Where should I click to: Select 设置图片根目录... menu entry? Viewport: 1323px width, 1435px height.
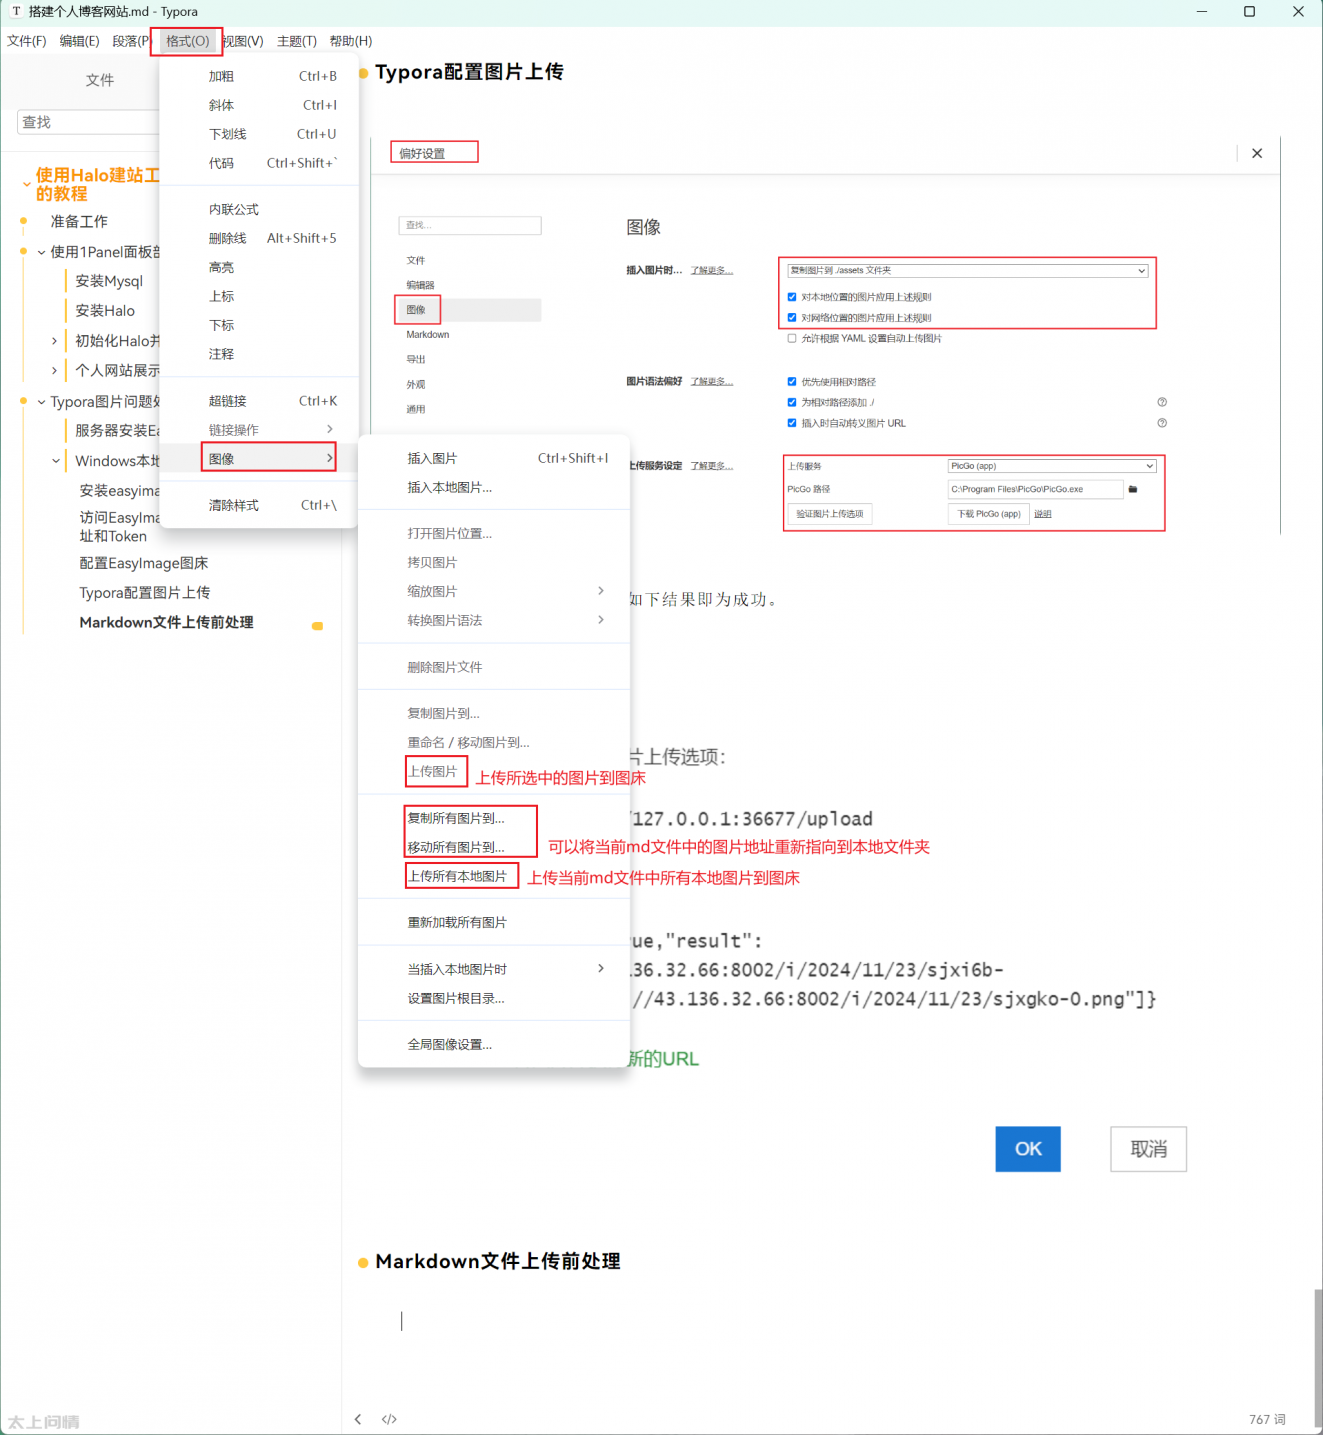pyautogui.click(x=494, y=998)
